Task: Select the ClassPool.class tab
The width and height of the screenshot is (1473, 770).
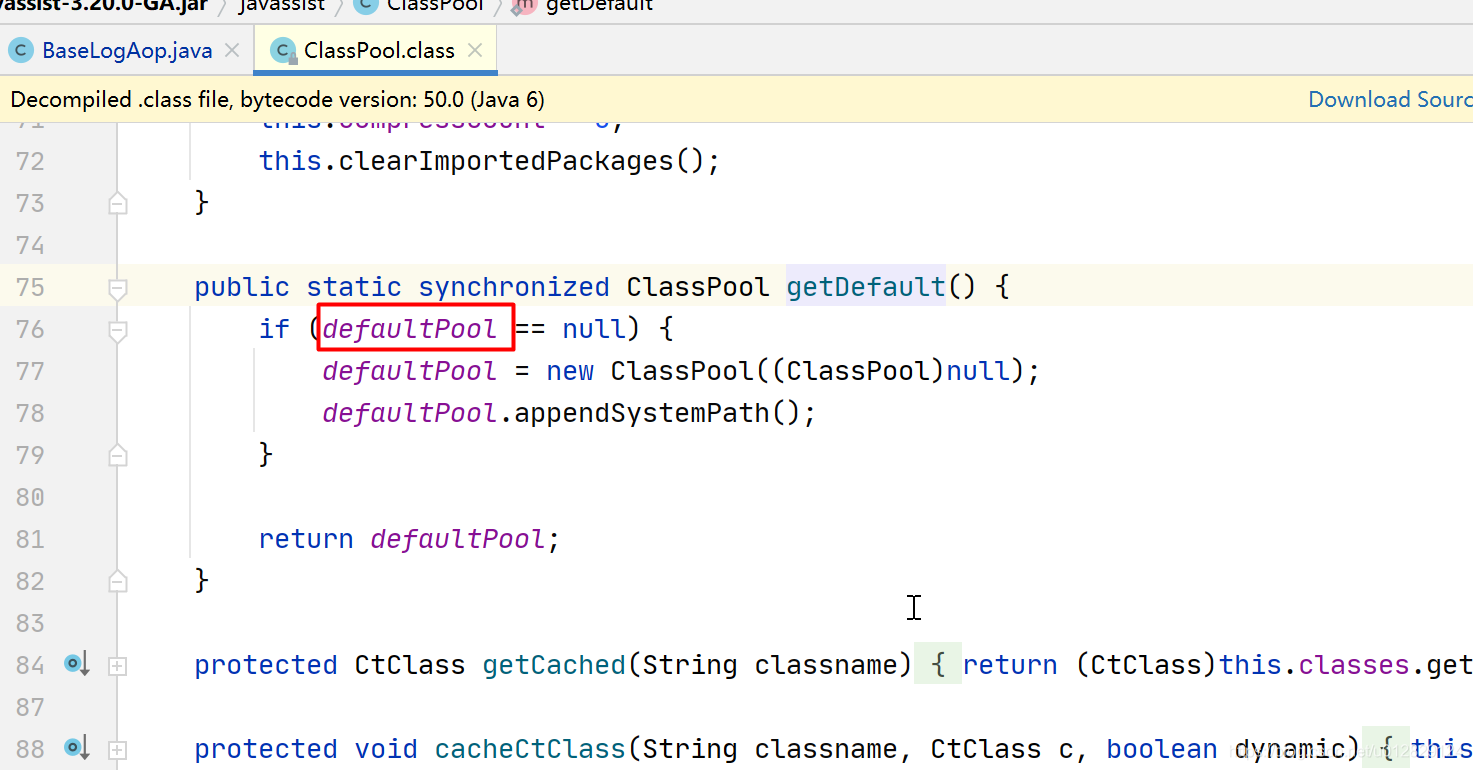Action: click(379, 50)
